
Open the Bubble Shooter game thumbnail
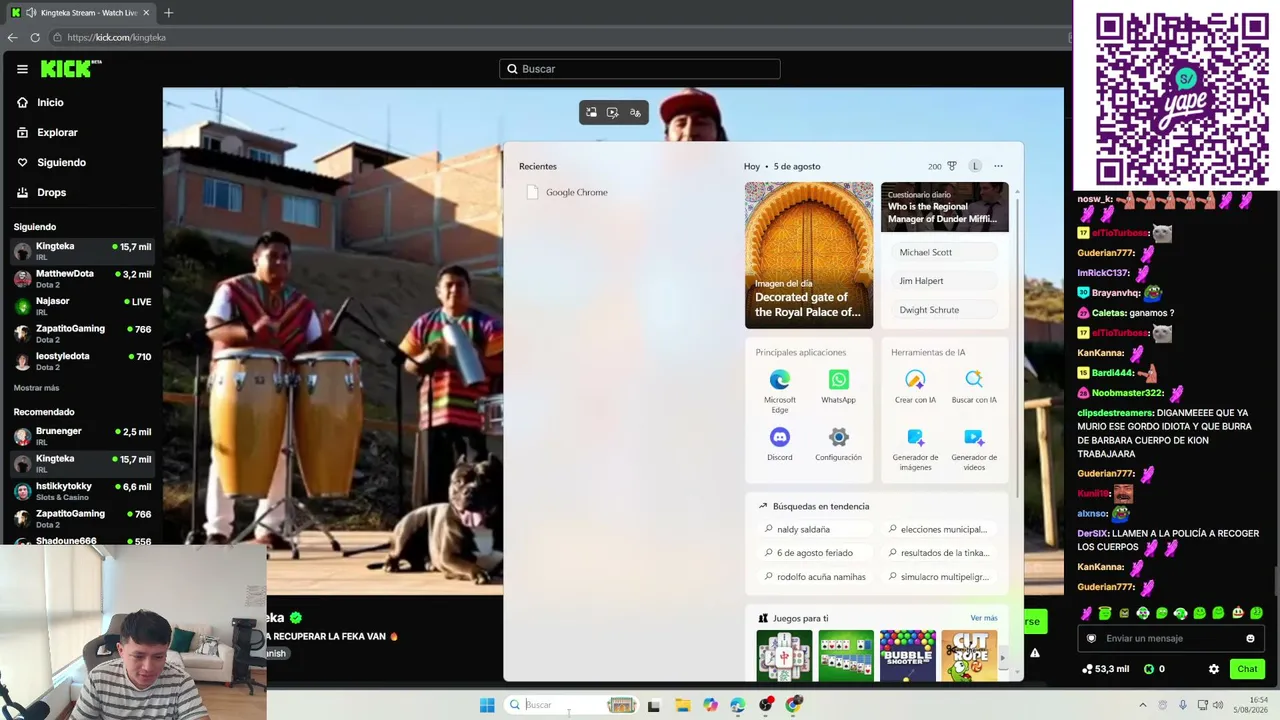click(908, 656)
